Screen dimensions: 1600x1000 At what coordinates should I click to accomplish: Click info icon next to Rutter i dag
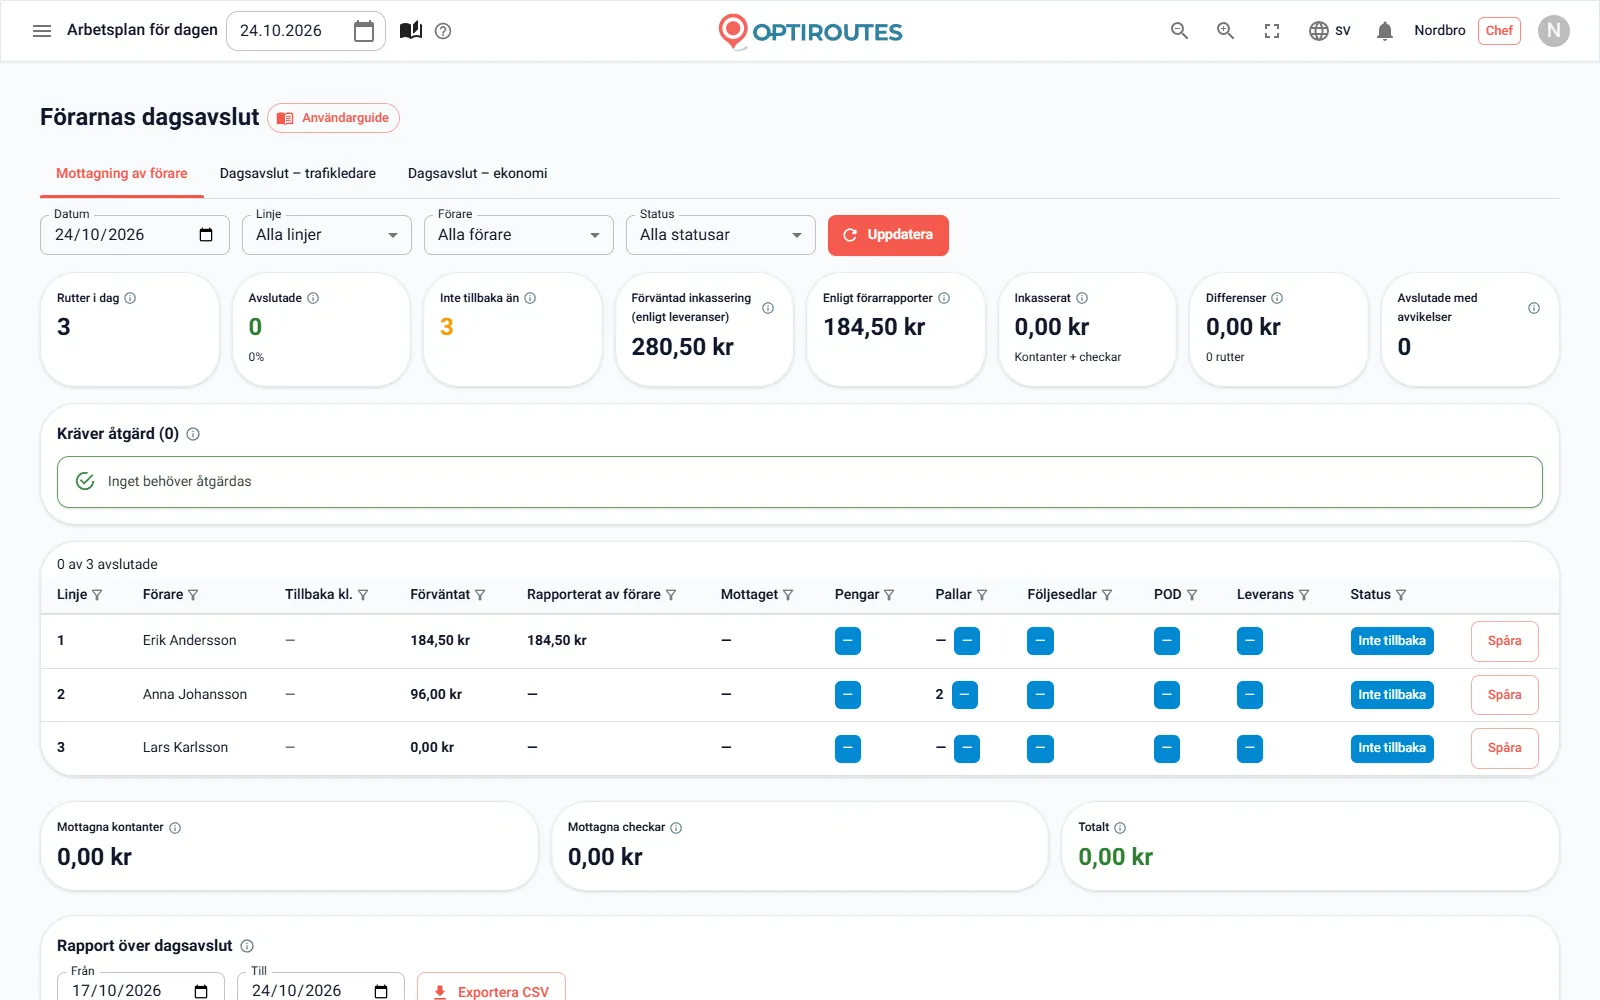pos(130,298)
